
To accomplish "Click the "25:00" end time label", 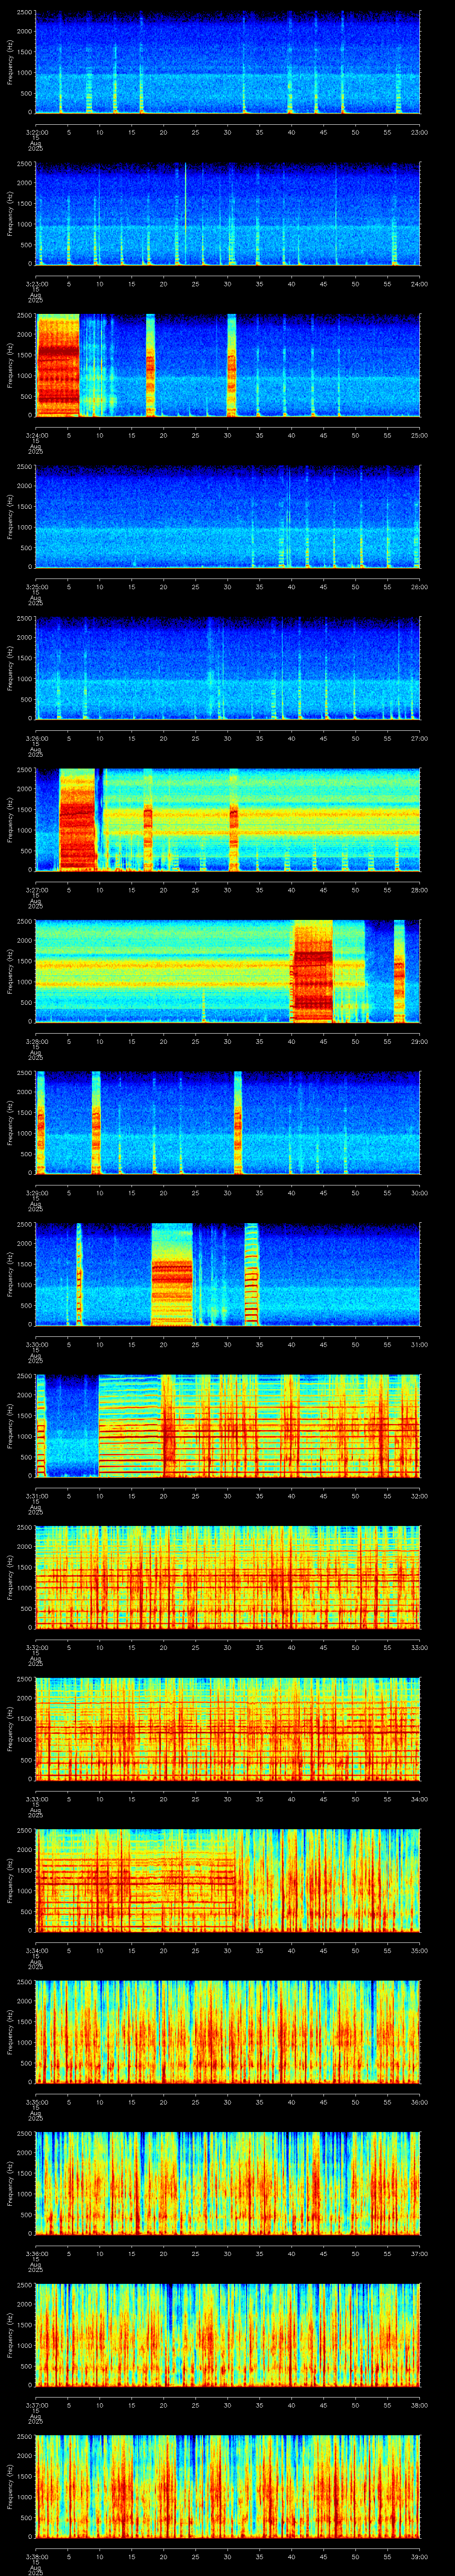I will point(419,436).
